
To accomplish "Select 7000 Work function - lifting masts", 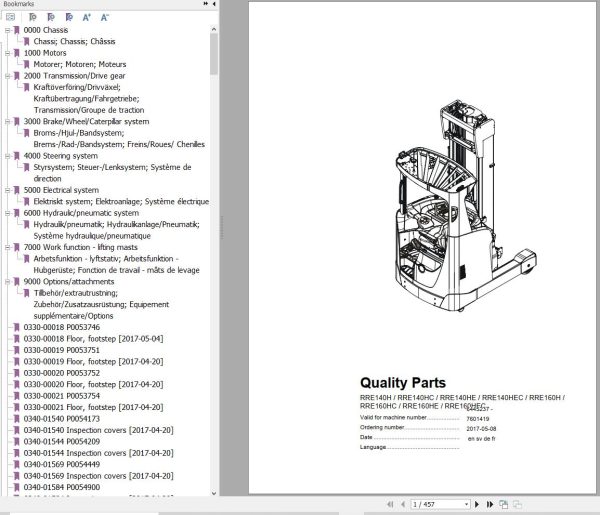I will [x=80, y=247].
